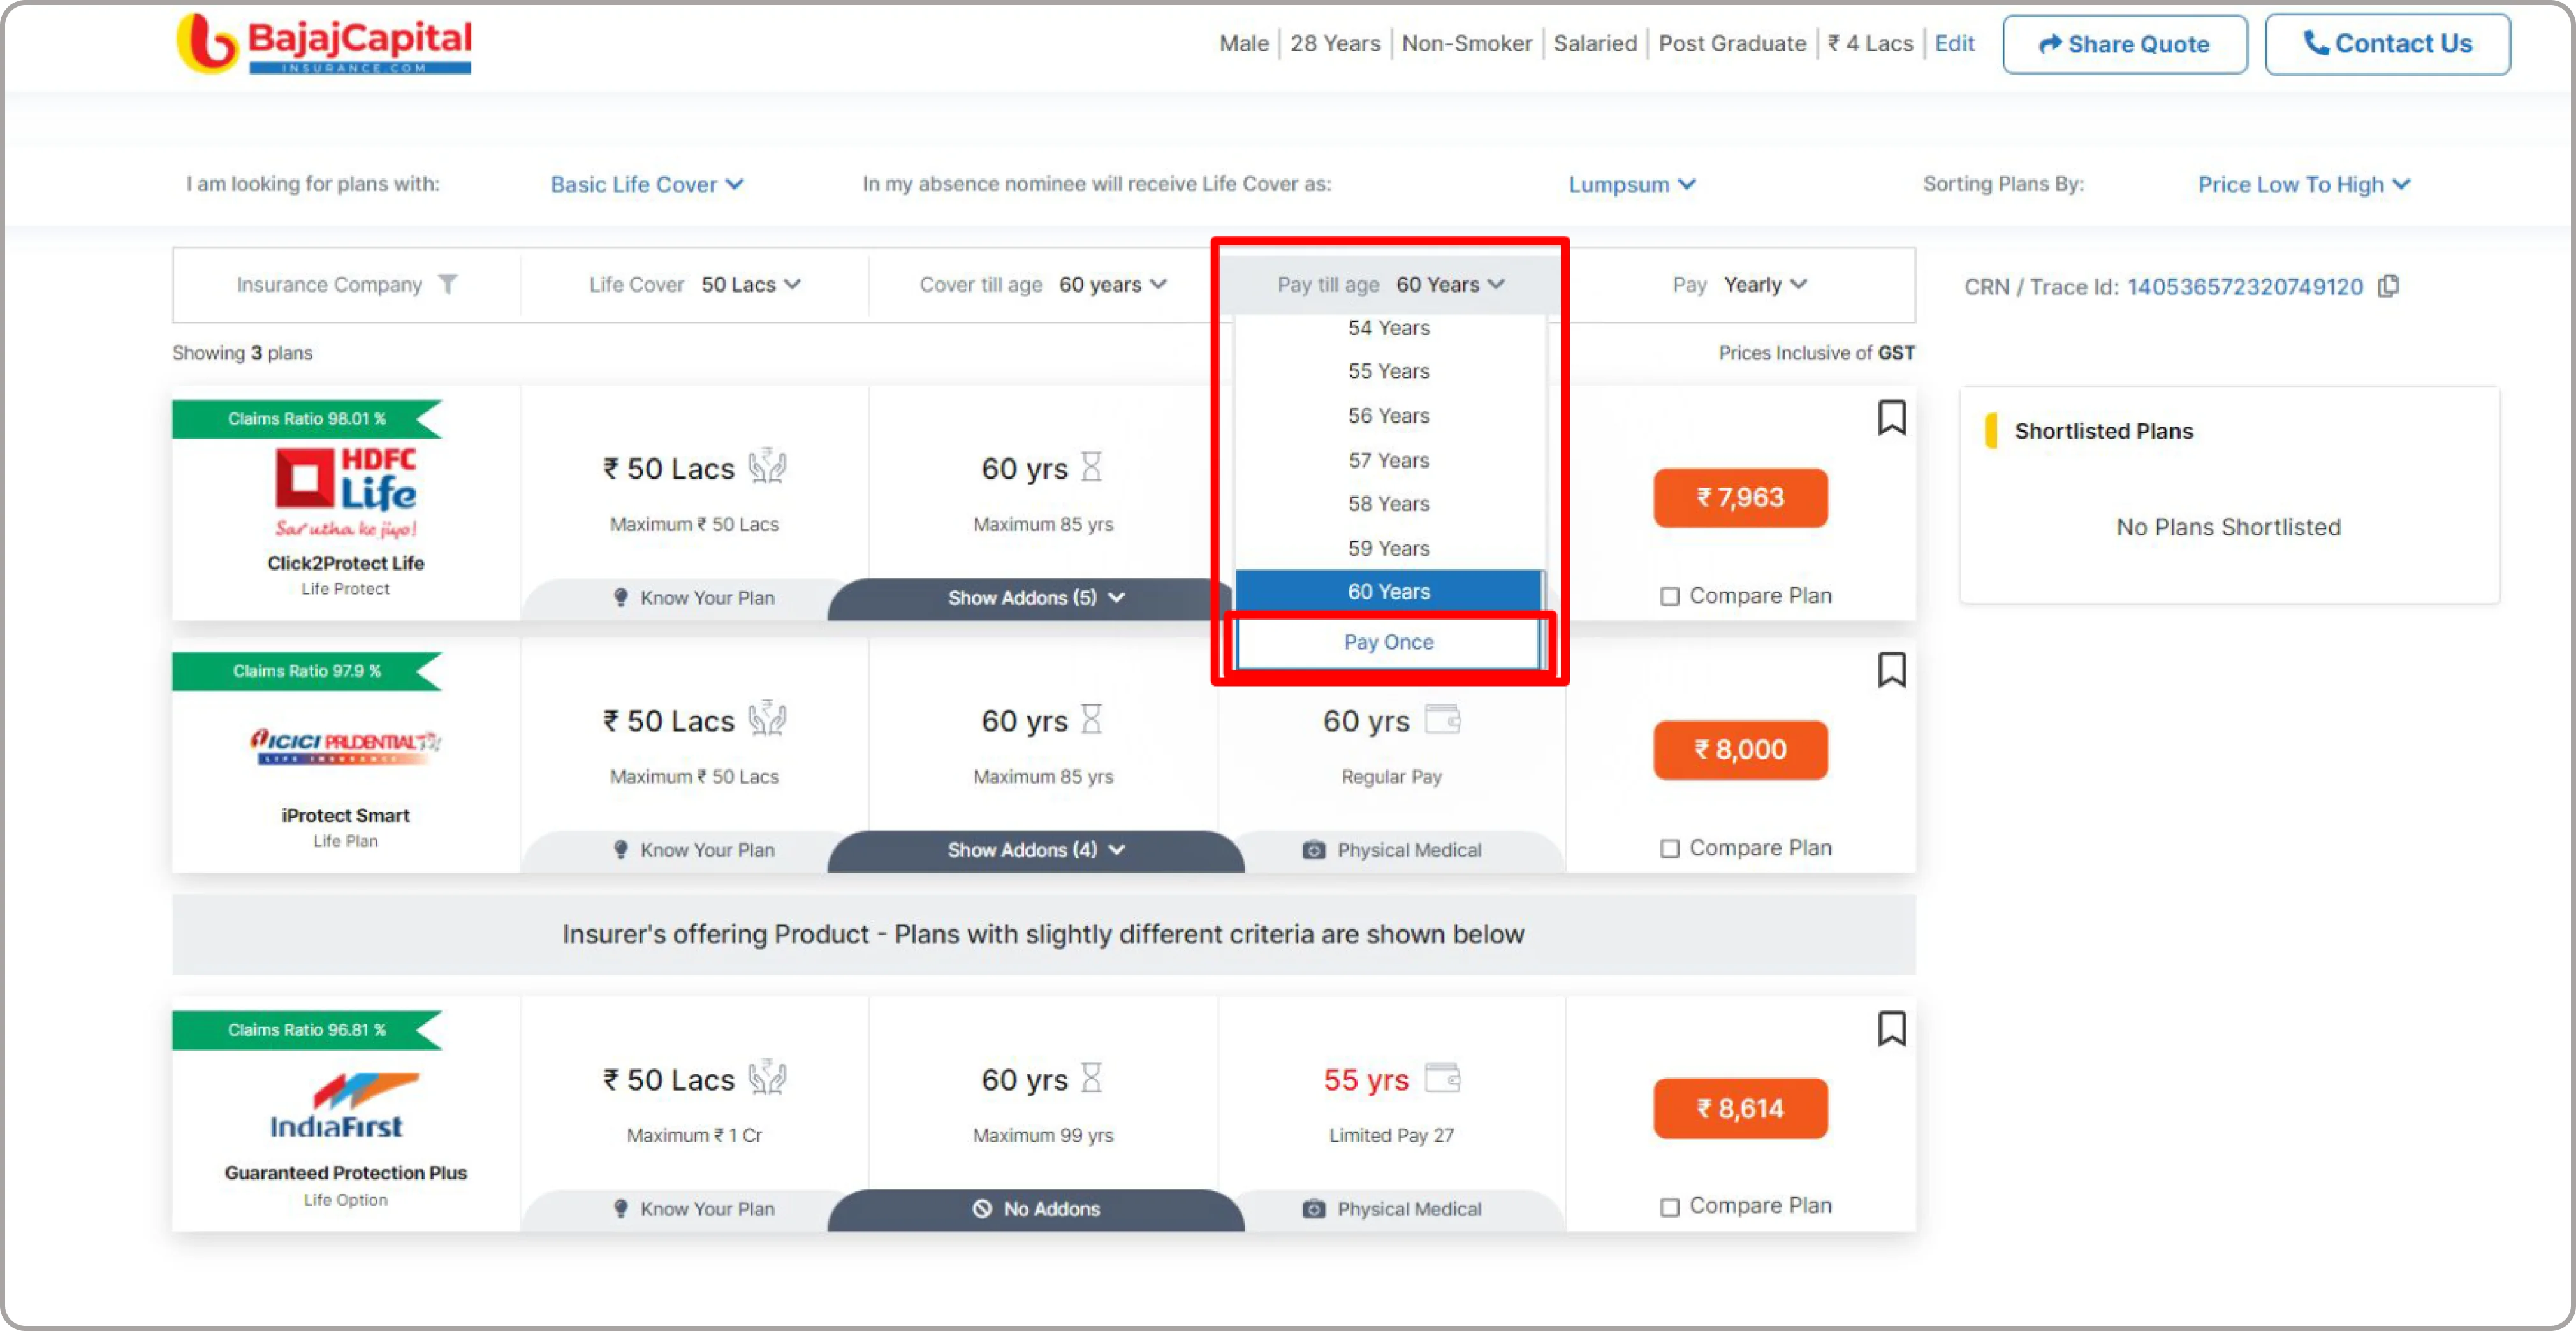Copy the CRN Trace Id with copy icon
Viewport: 2576px width, 1331px height.
(2388, 286)
